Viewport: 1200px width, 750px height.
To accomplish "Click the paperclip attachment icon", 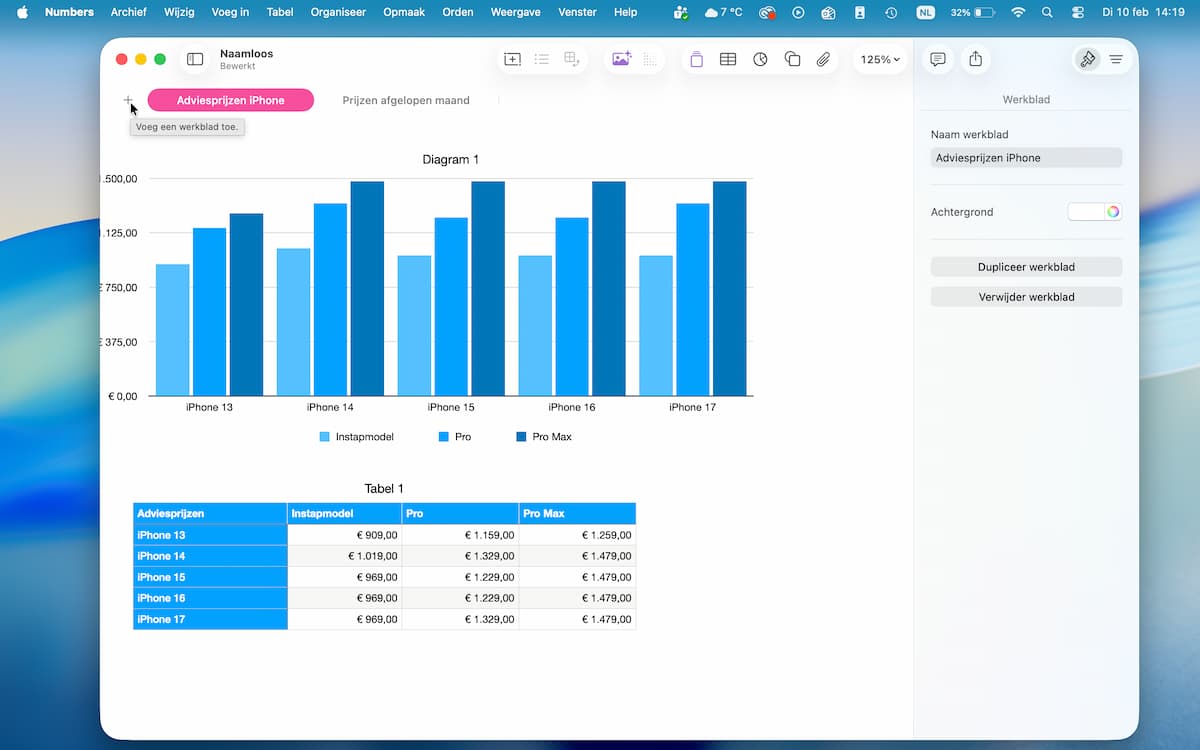I will [x=823, y=60].
